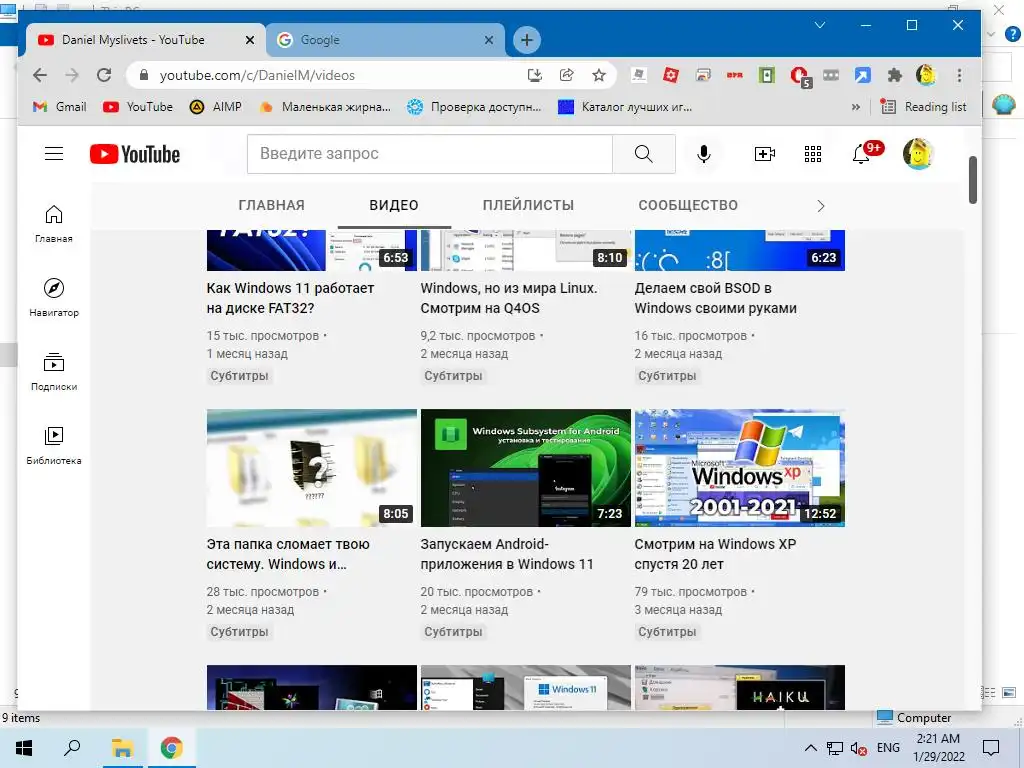Open Библиотека in the sidebar
This screenshot has width=1024, height=768.
point(54,445)
